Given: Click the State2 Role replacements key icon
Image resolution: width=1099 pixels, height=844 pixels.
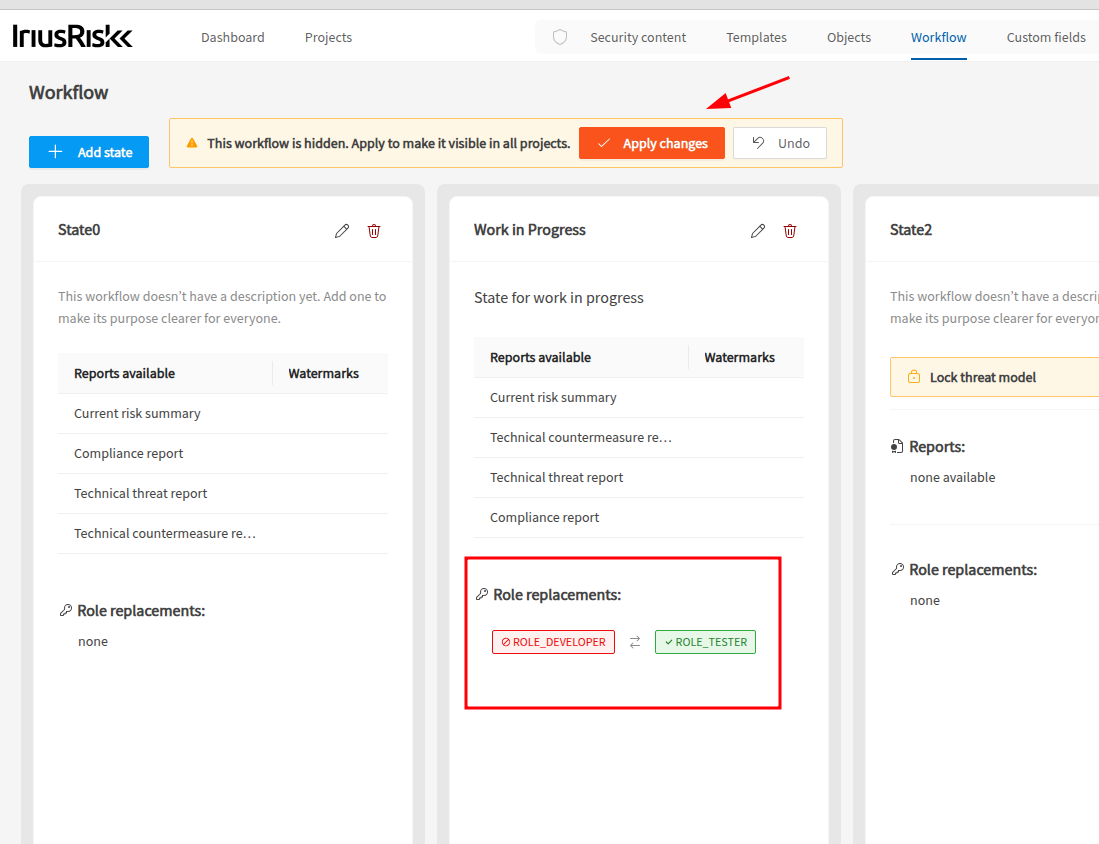Looking at the screenshot, I should point(898,569).
